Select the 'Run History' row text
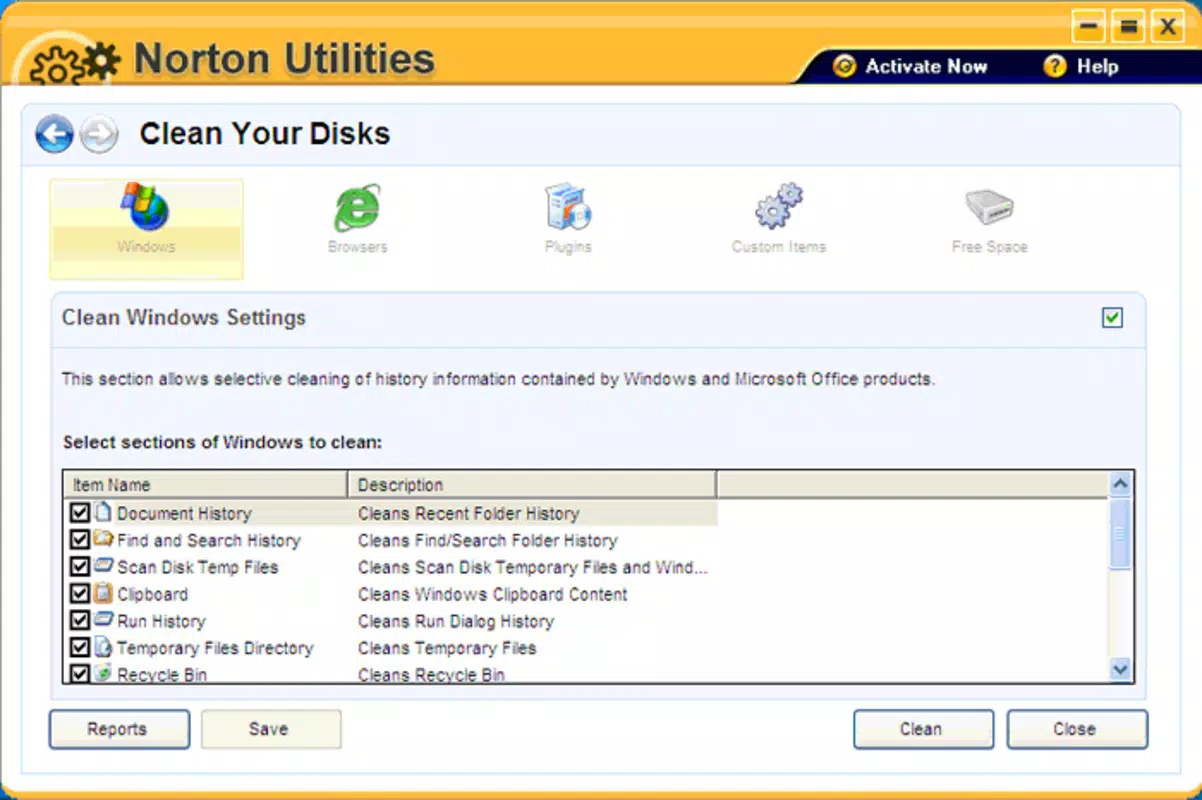1202x800 pixels. click(161, 622)
